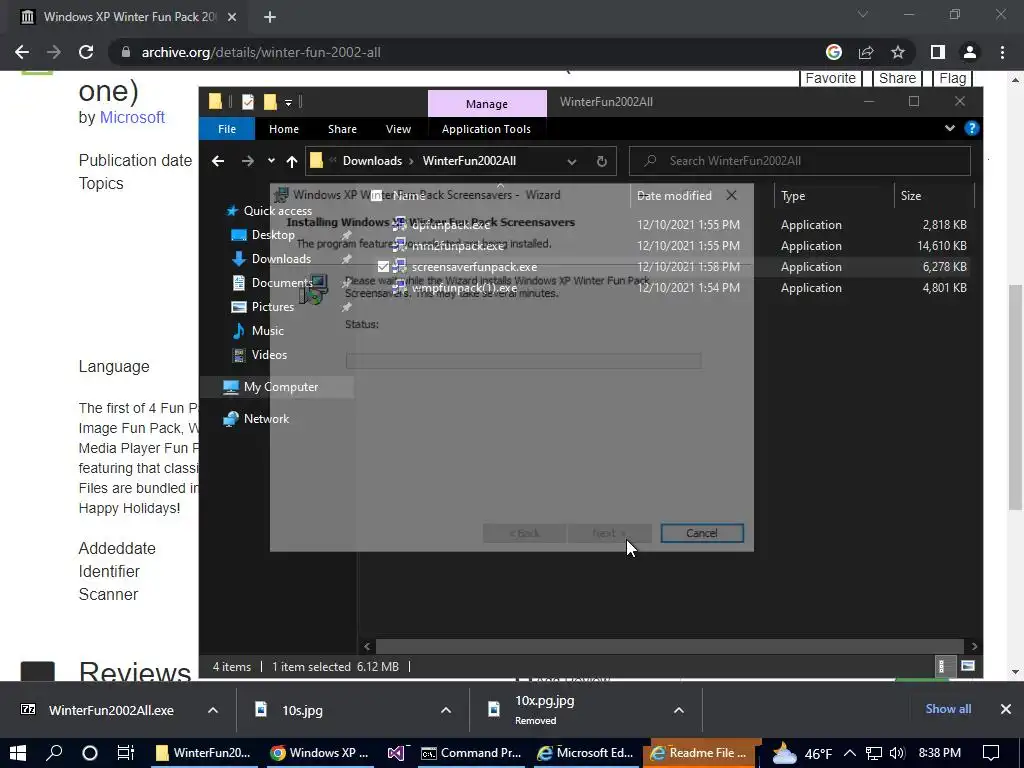Sort by the Size column header
1024x768 pixels.
tap(933, 195)
